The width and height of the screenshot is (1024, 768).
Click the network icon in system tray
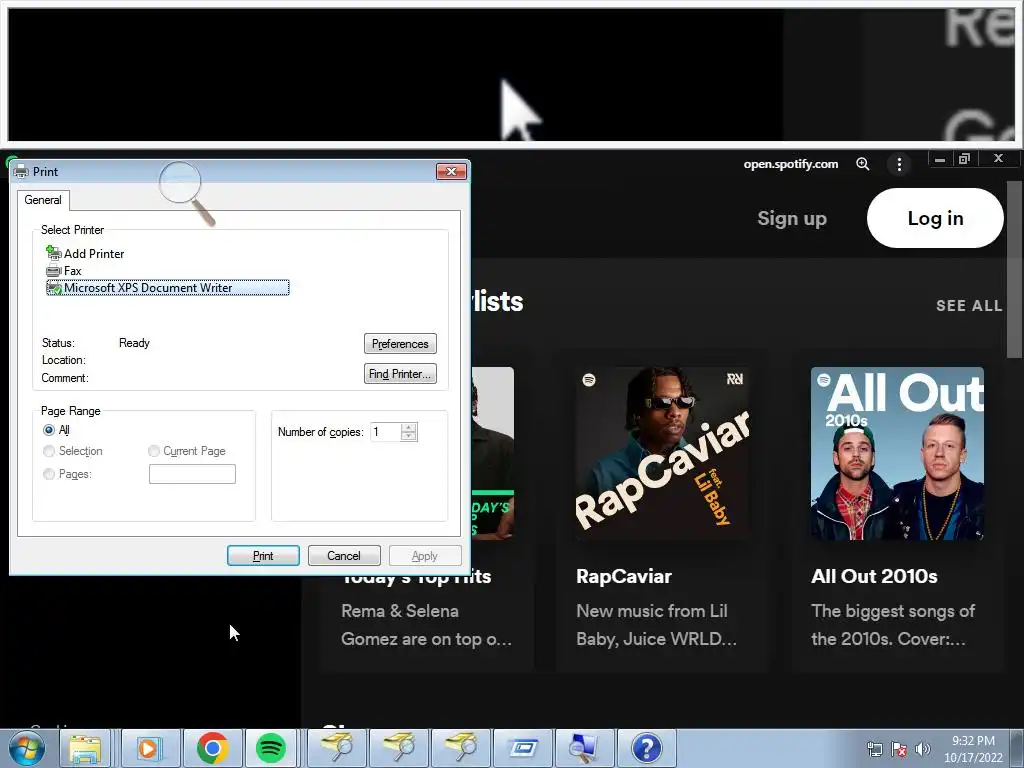874,749
